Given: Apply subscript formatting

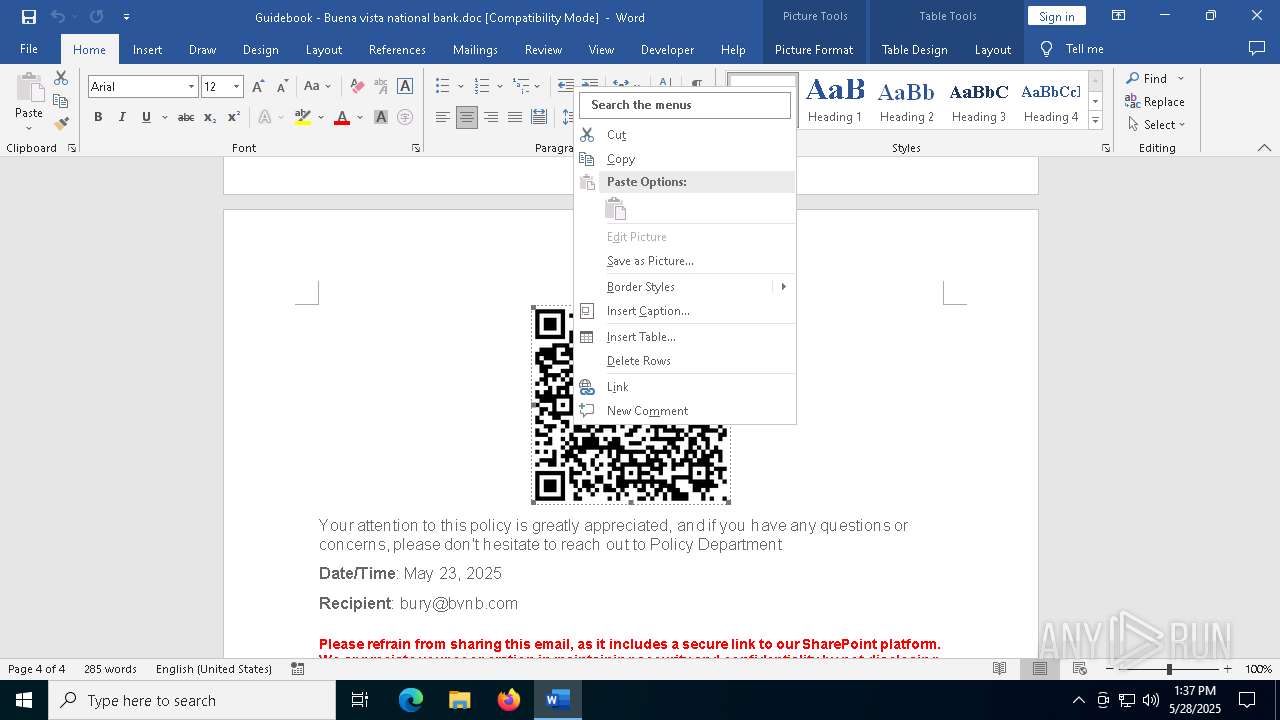Looking at the screenshot, I should pos(210,117).
